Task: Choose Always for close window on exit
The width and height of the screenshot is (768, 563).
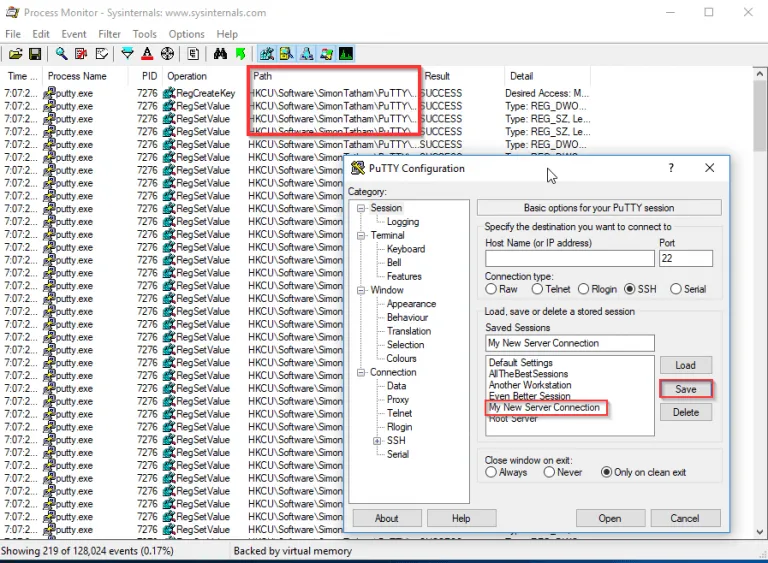Action: [491, 472]
